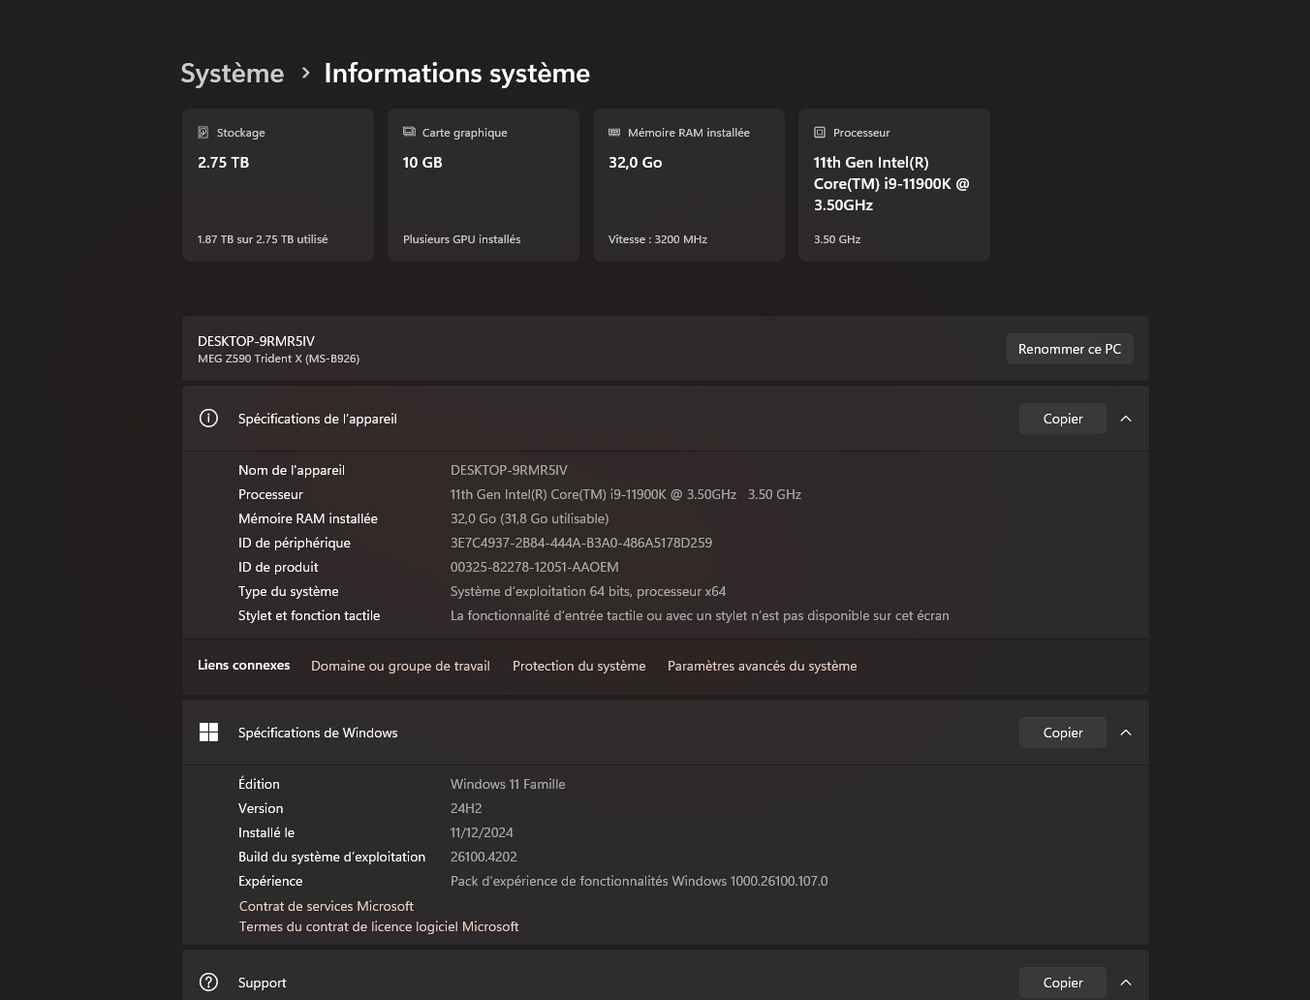The image size is (1310, 1000).
Task: Click the Stockage disk icon
Action: coord(203,132)
